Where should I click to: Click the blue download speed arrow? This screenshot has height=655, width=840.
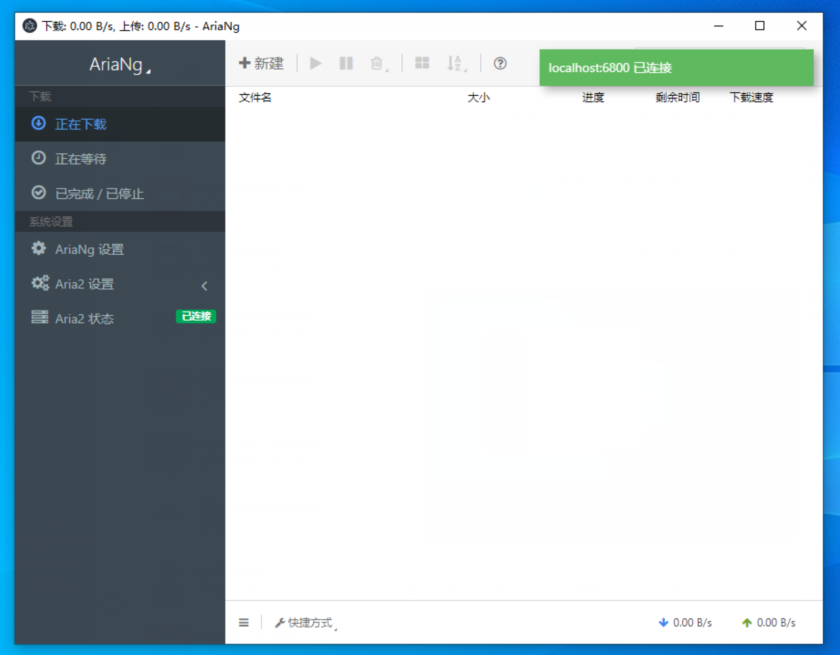(663, 622)
